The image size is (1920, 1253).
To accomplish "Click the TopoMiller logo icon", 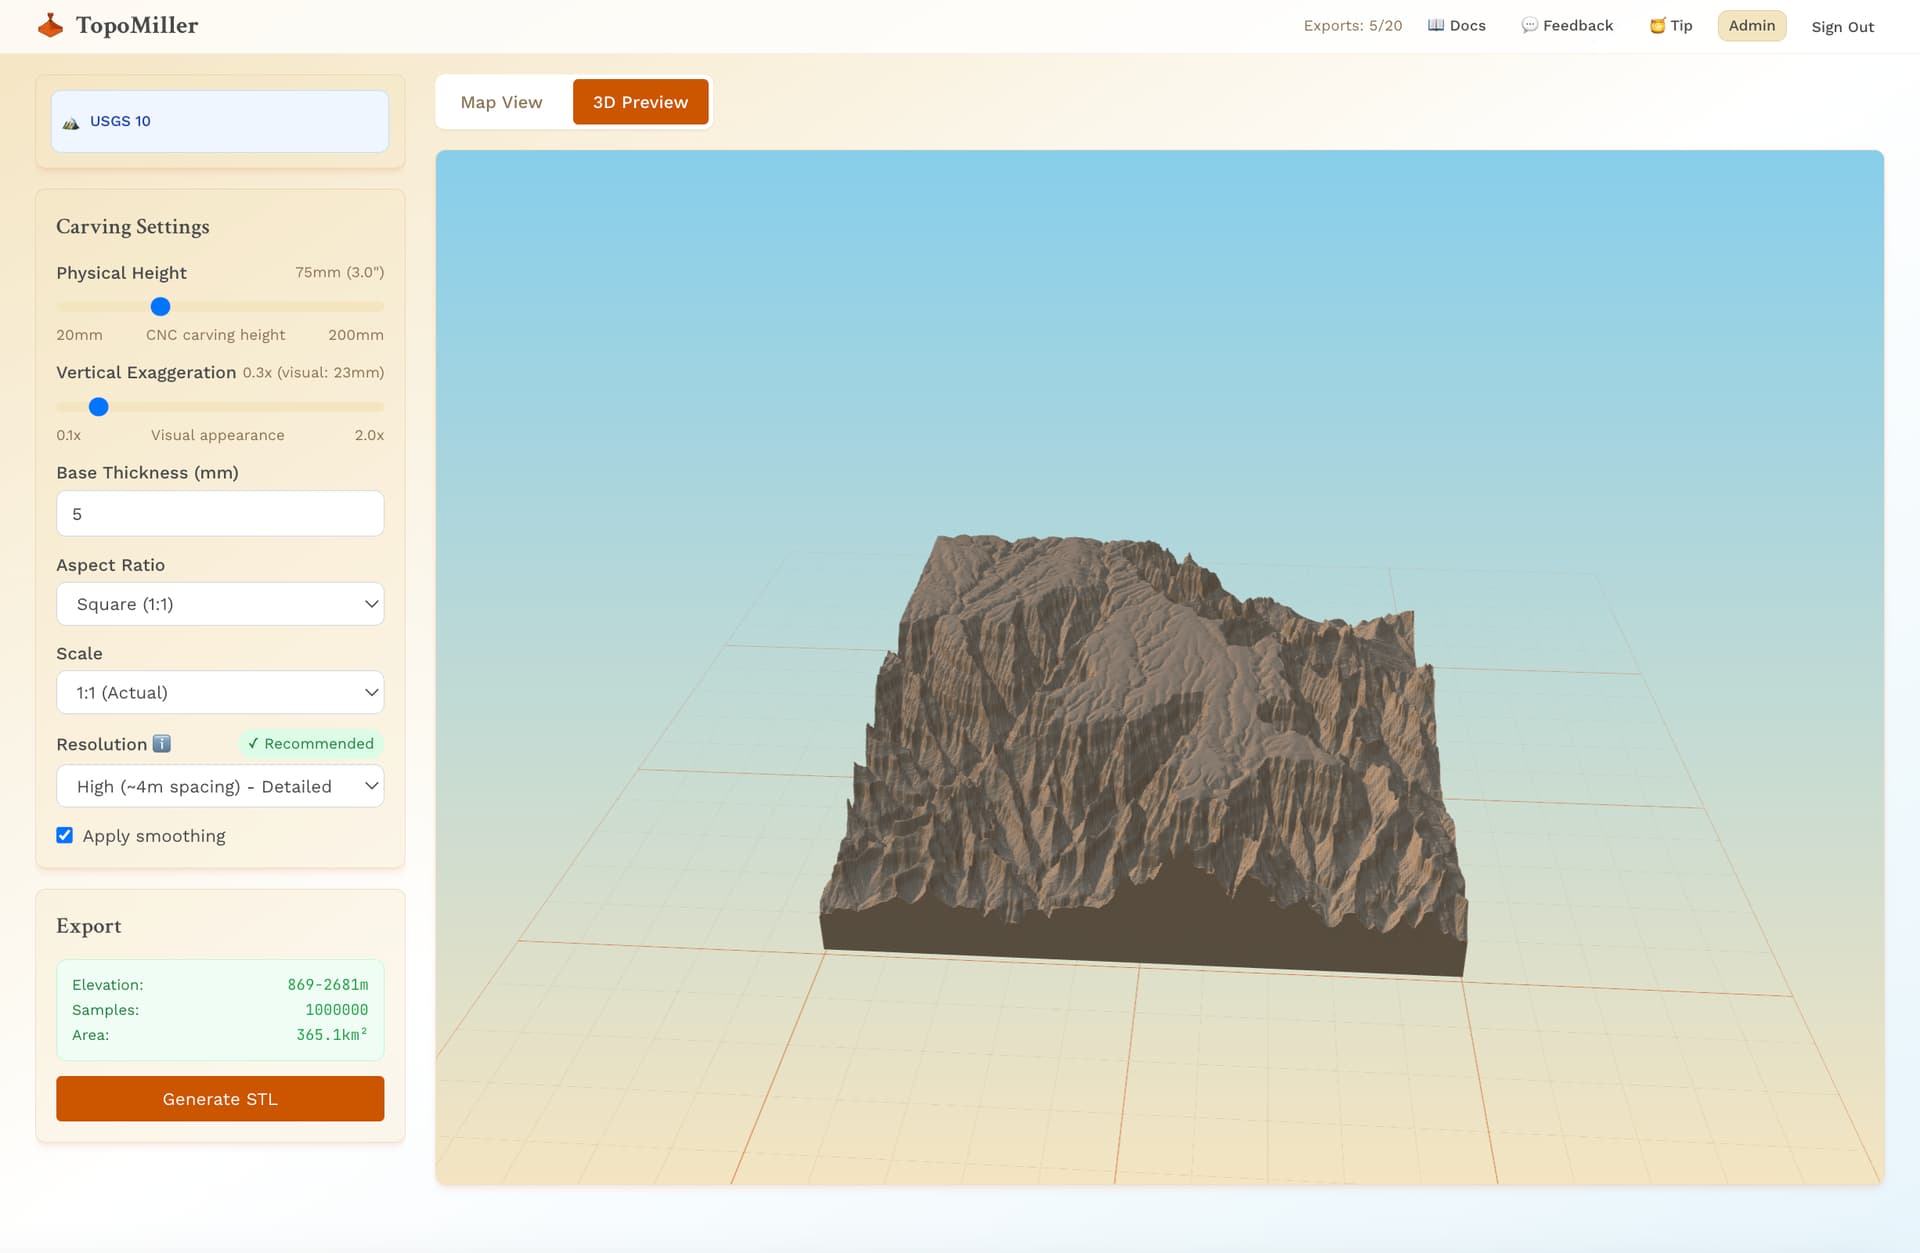I will tap(50, 25).
